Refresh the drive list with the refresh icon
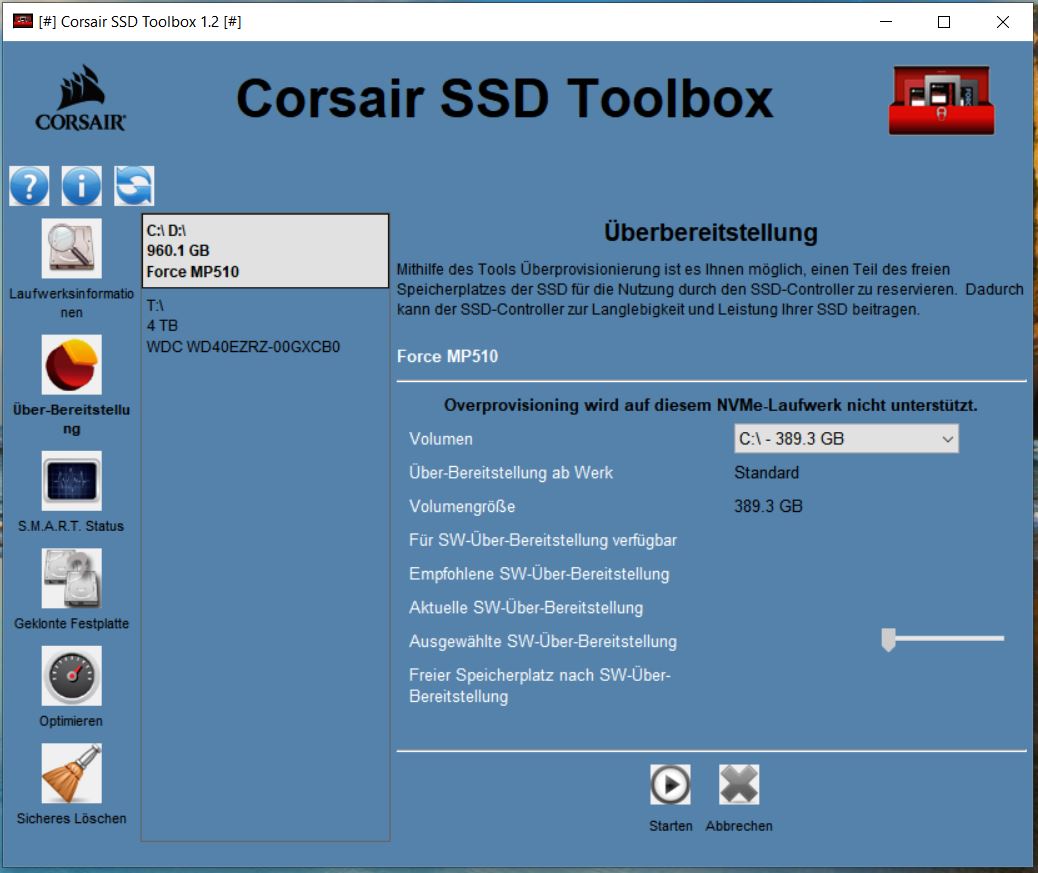Image resolution: width=1038 pixels, height=873 pixels. 134,186
